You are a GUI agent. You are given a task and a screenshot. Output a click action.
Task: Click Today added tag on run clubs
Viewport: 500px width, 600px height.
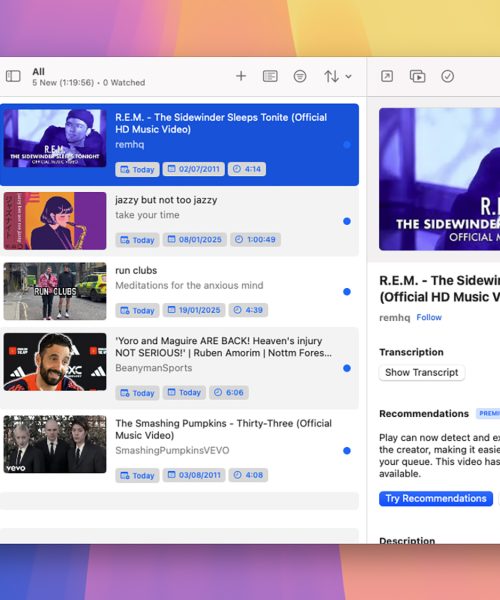click(137, 310)
